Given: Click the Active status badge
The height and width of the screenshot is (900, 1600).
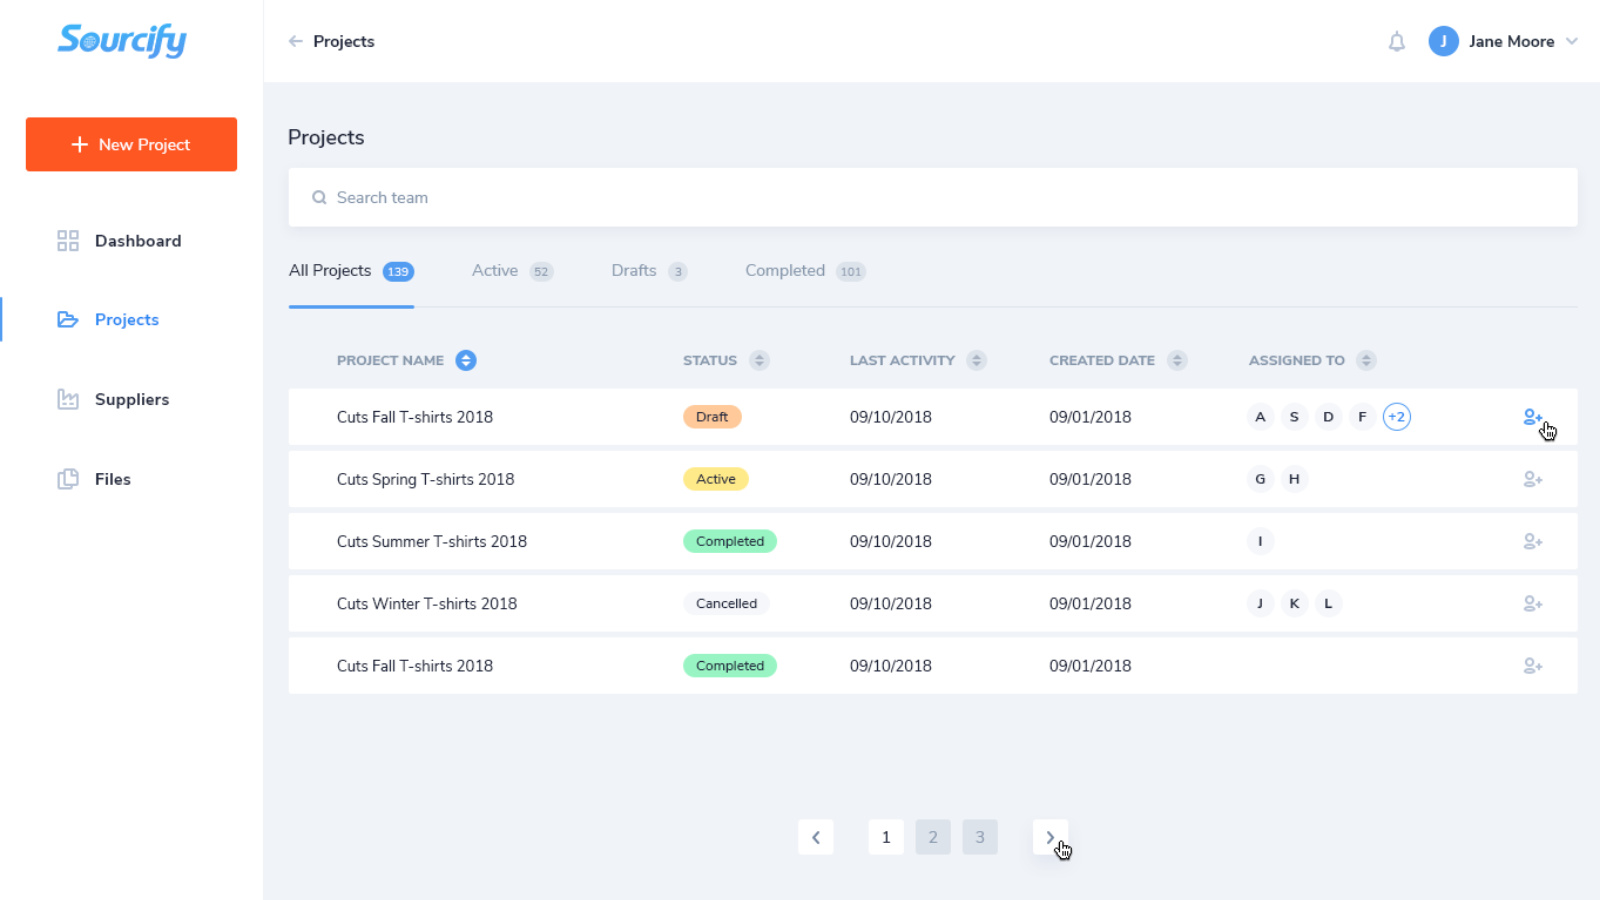Looking at the screenshot, I should click(716, 479).
